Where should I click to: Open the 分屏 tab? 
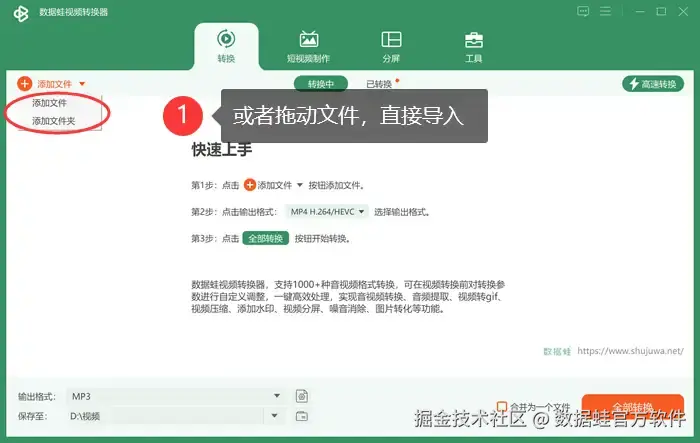coord(391,46)
